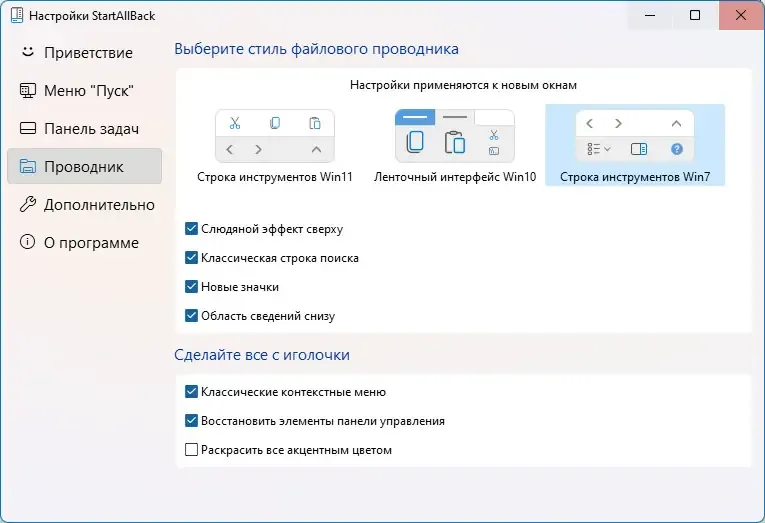Click the Сделайте все с иголочки heading
Image resolution: width=765 pixels, height=523 pixels.
tap(262, 355)
